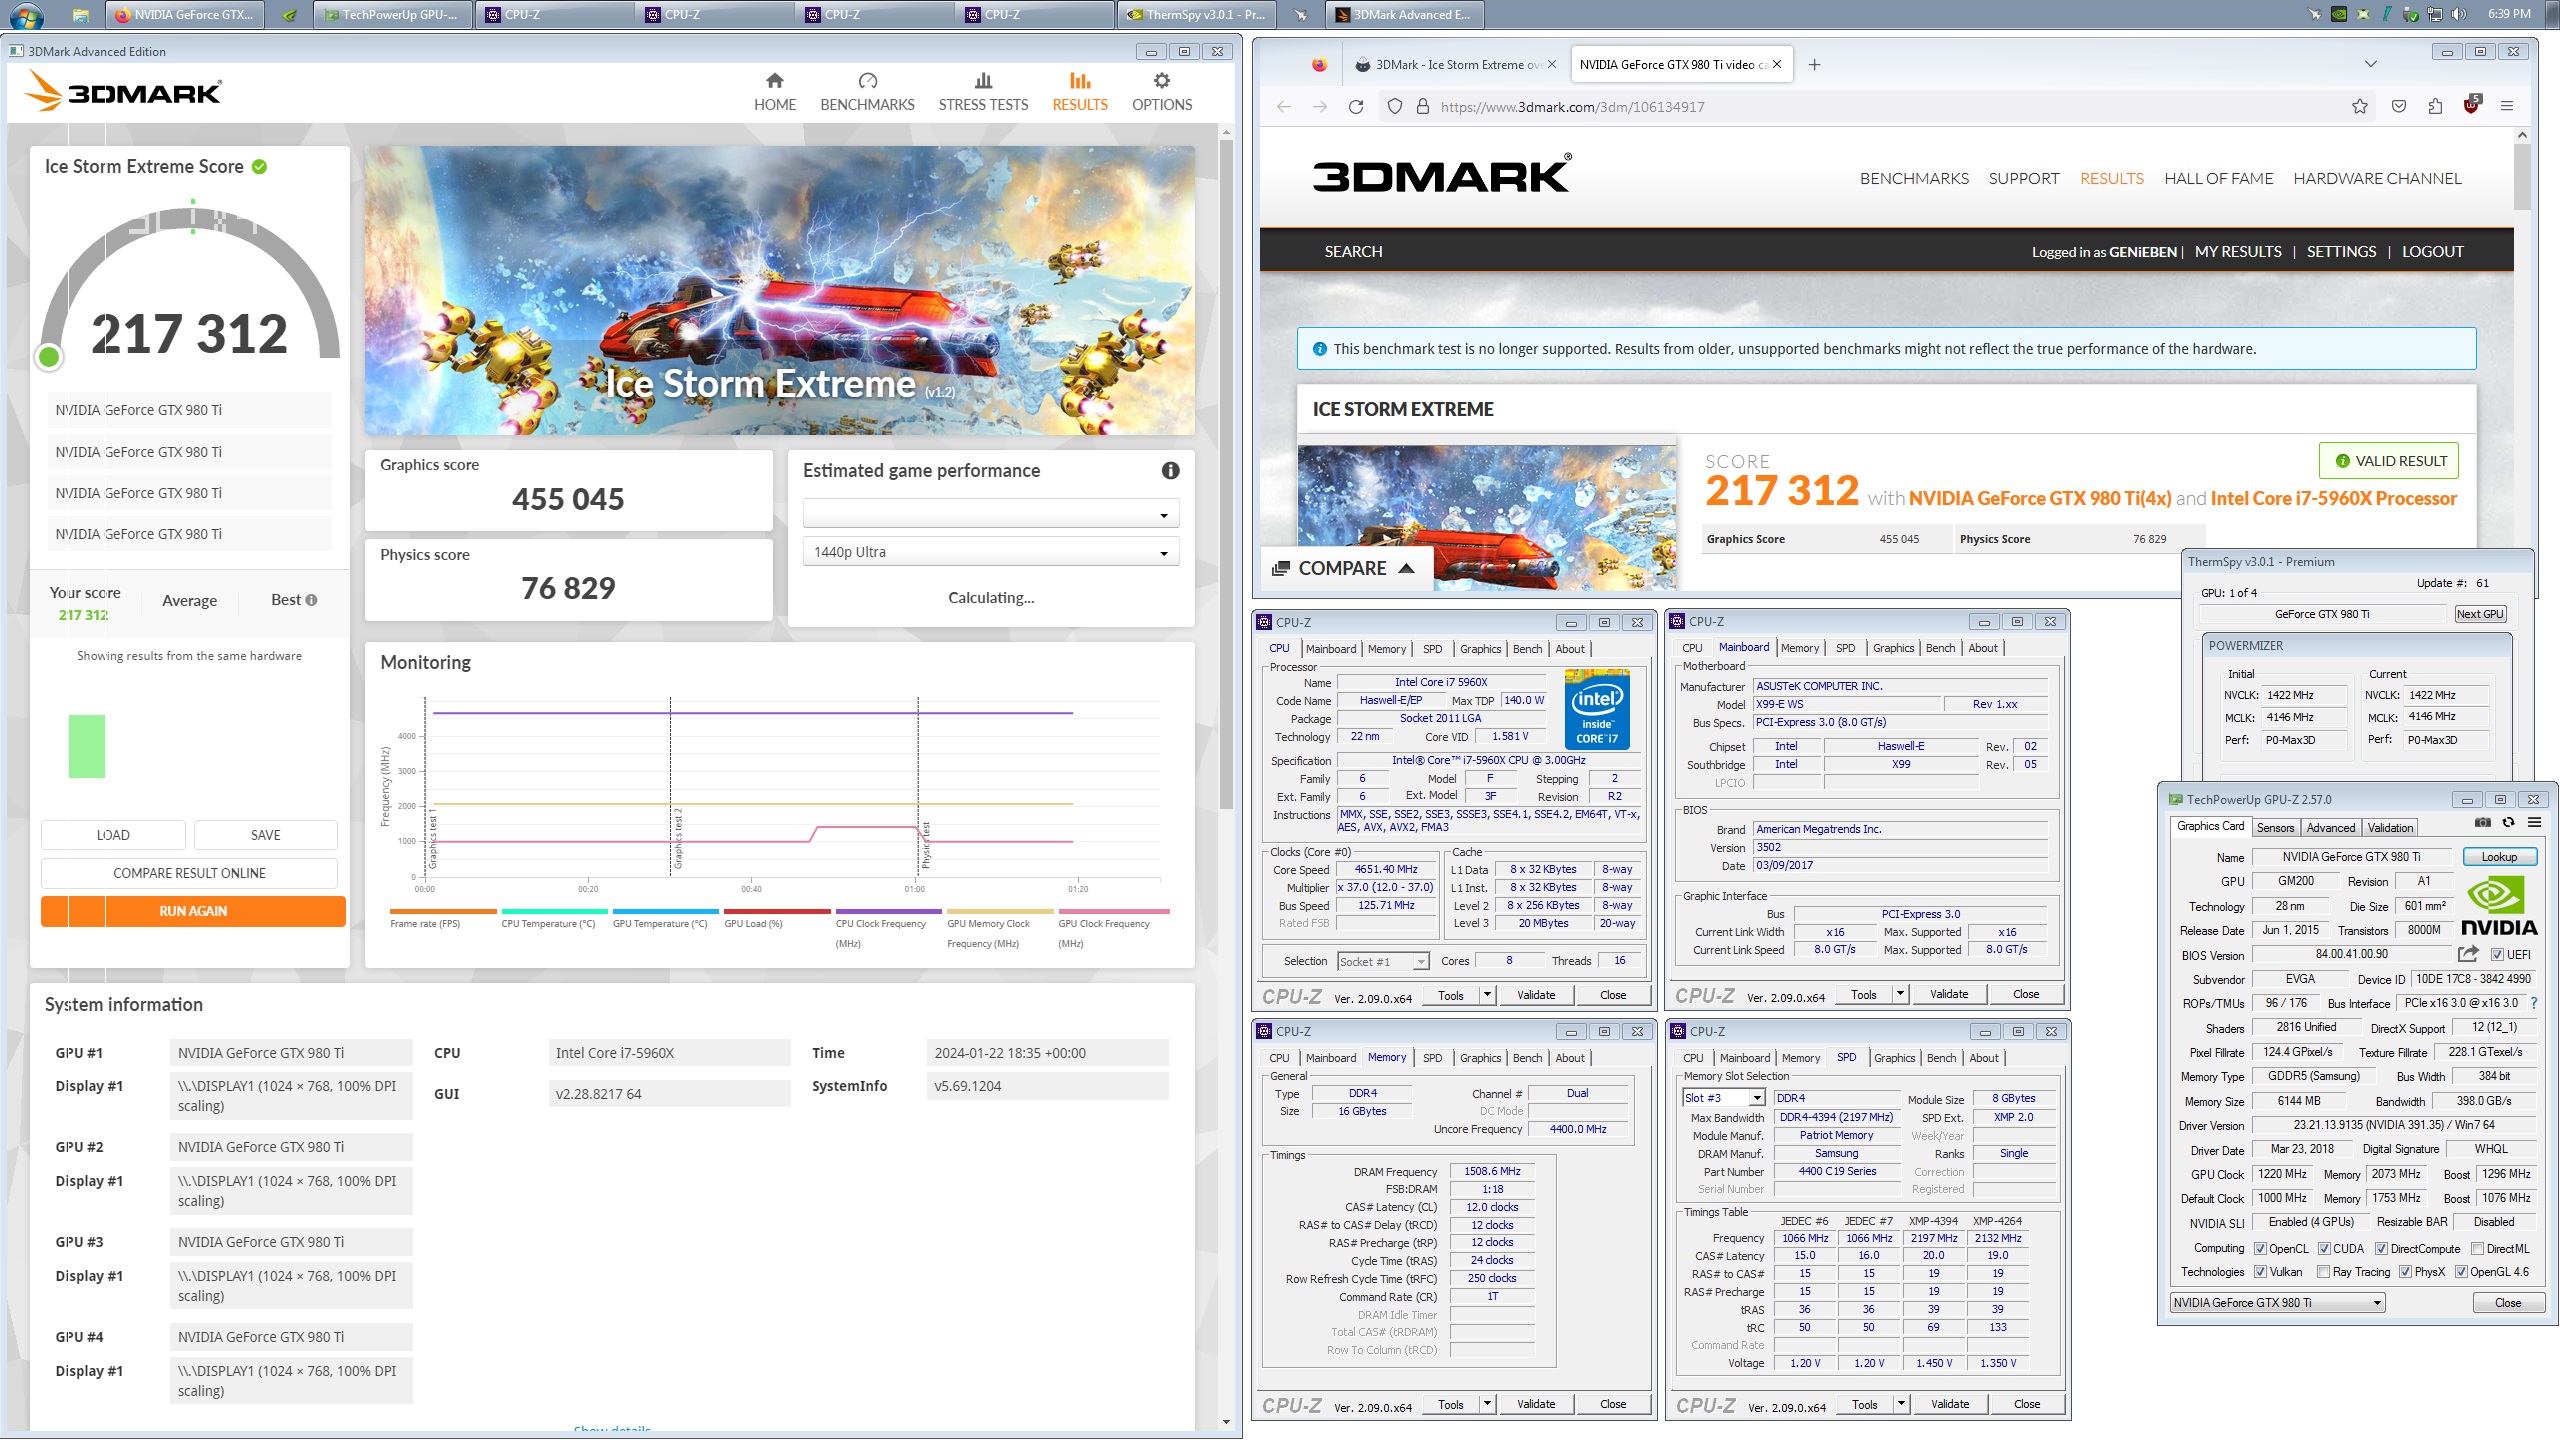Click the green score marker on gauge

(x=49, y=357)
